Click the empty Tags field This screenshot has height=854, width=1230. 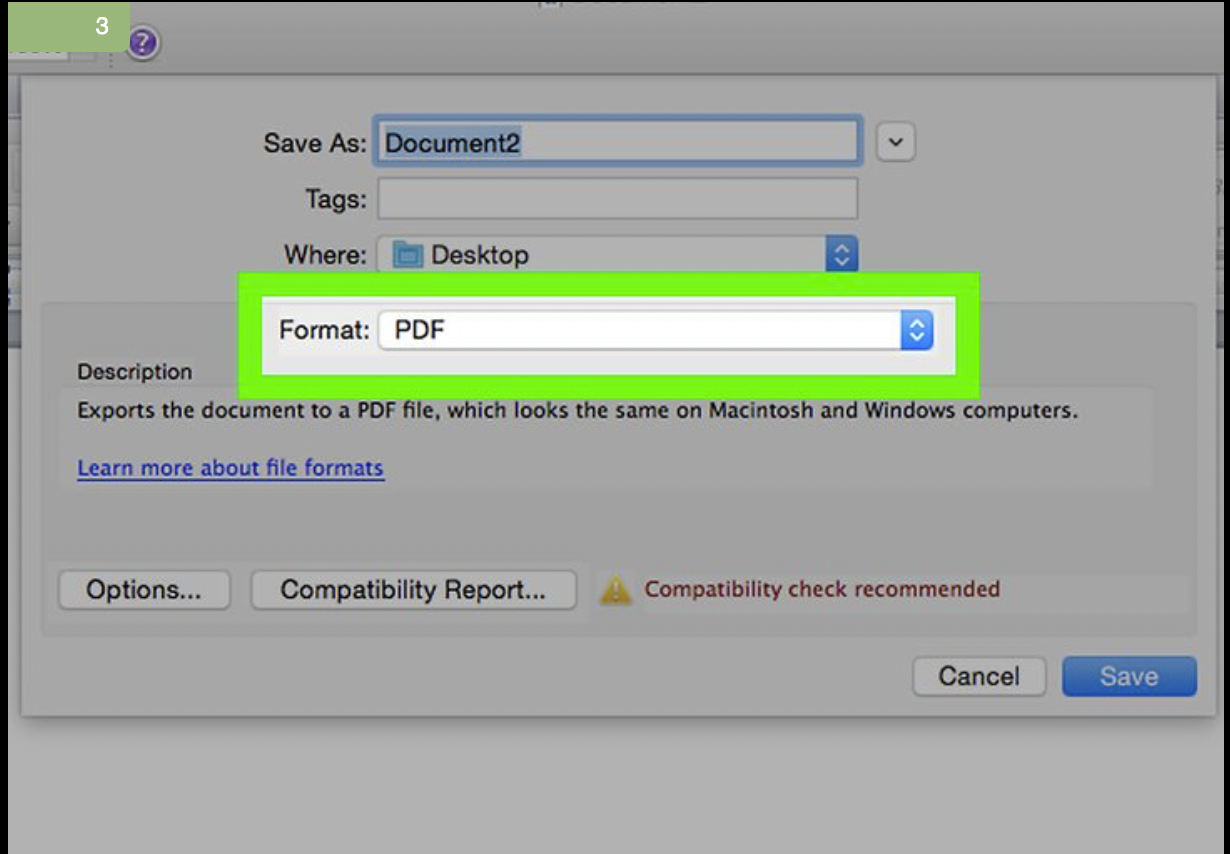(618, 199)
